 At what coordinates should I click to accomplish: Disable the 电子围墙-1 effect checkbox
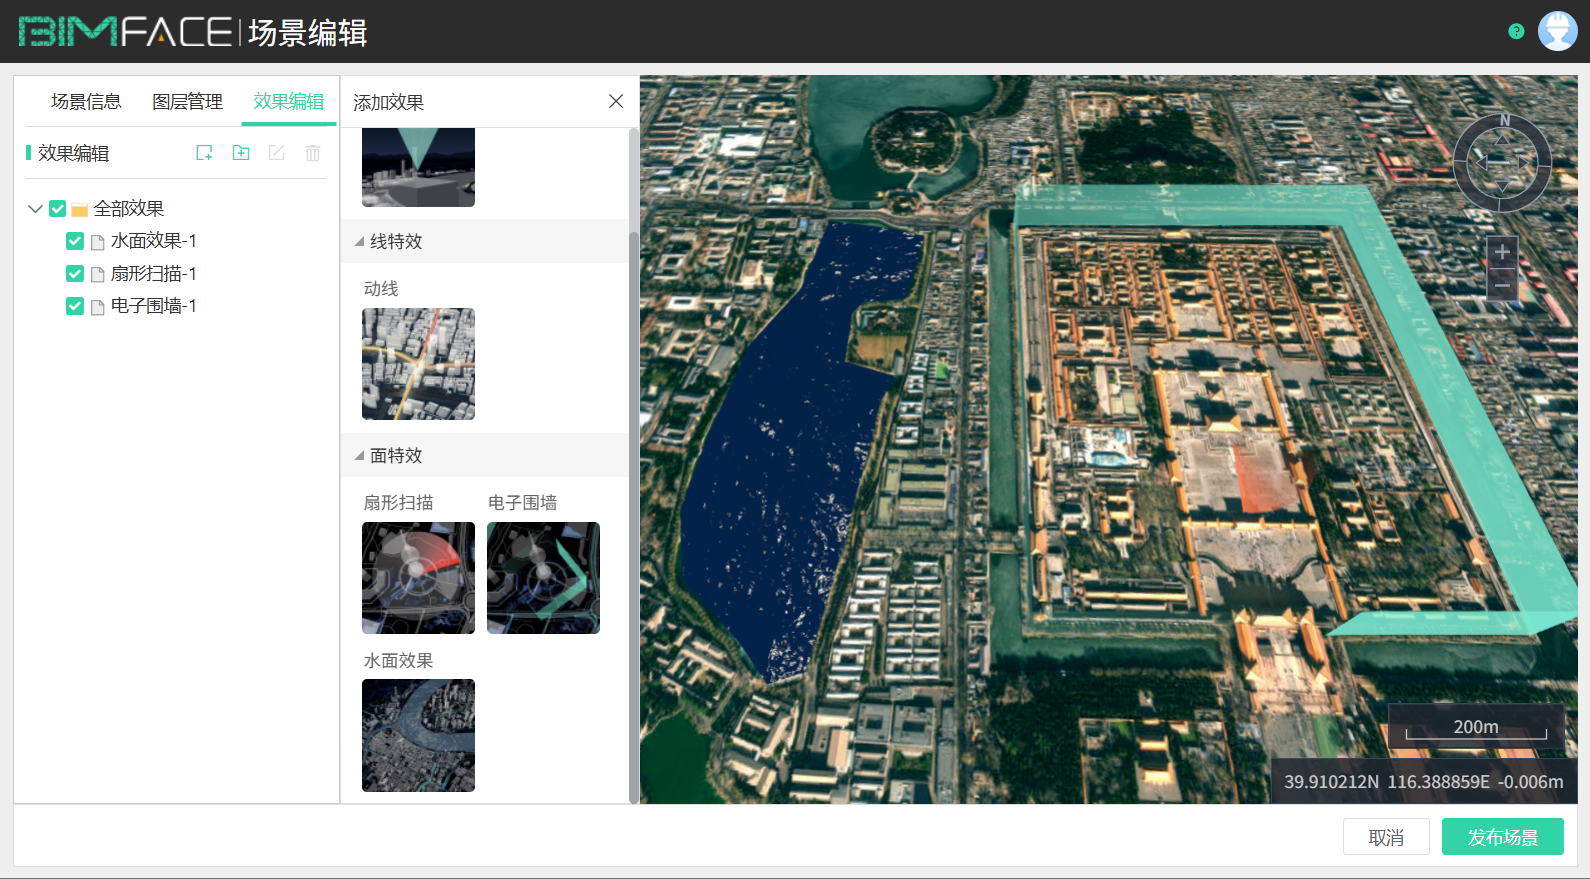tap(75, 306)
